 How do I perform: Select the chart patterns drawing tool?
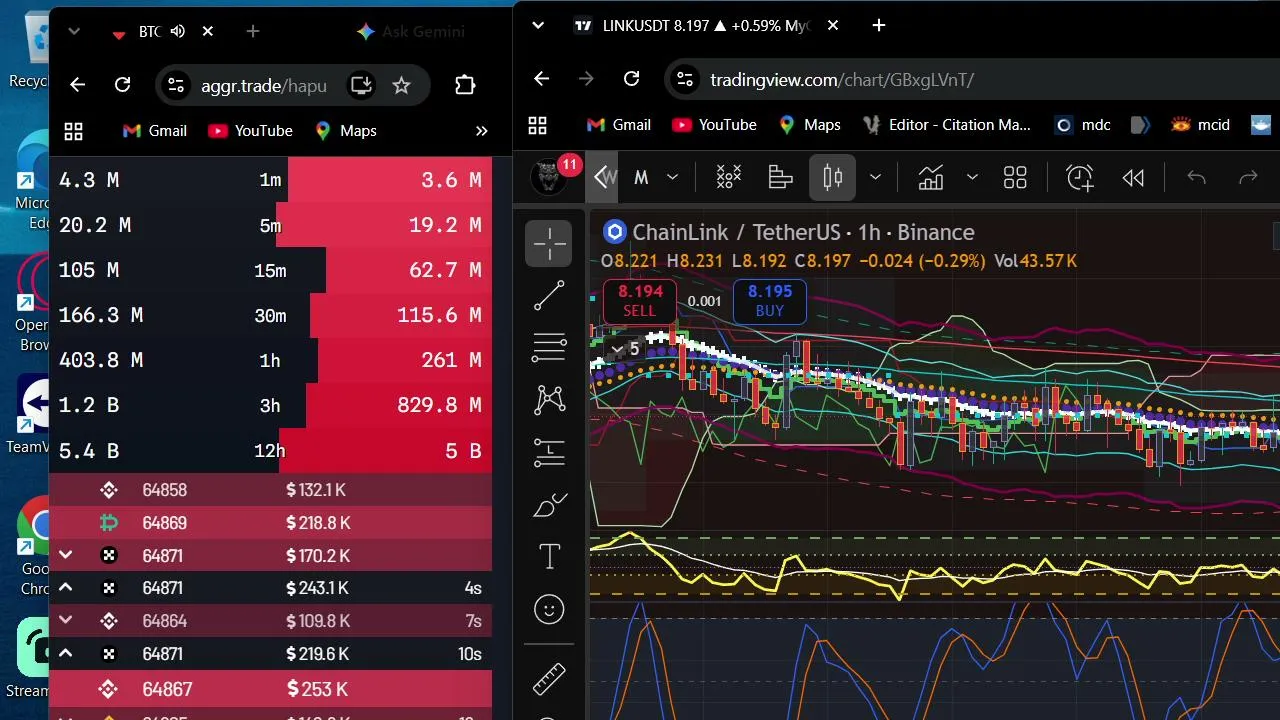[549, 400]
